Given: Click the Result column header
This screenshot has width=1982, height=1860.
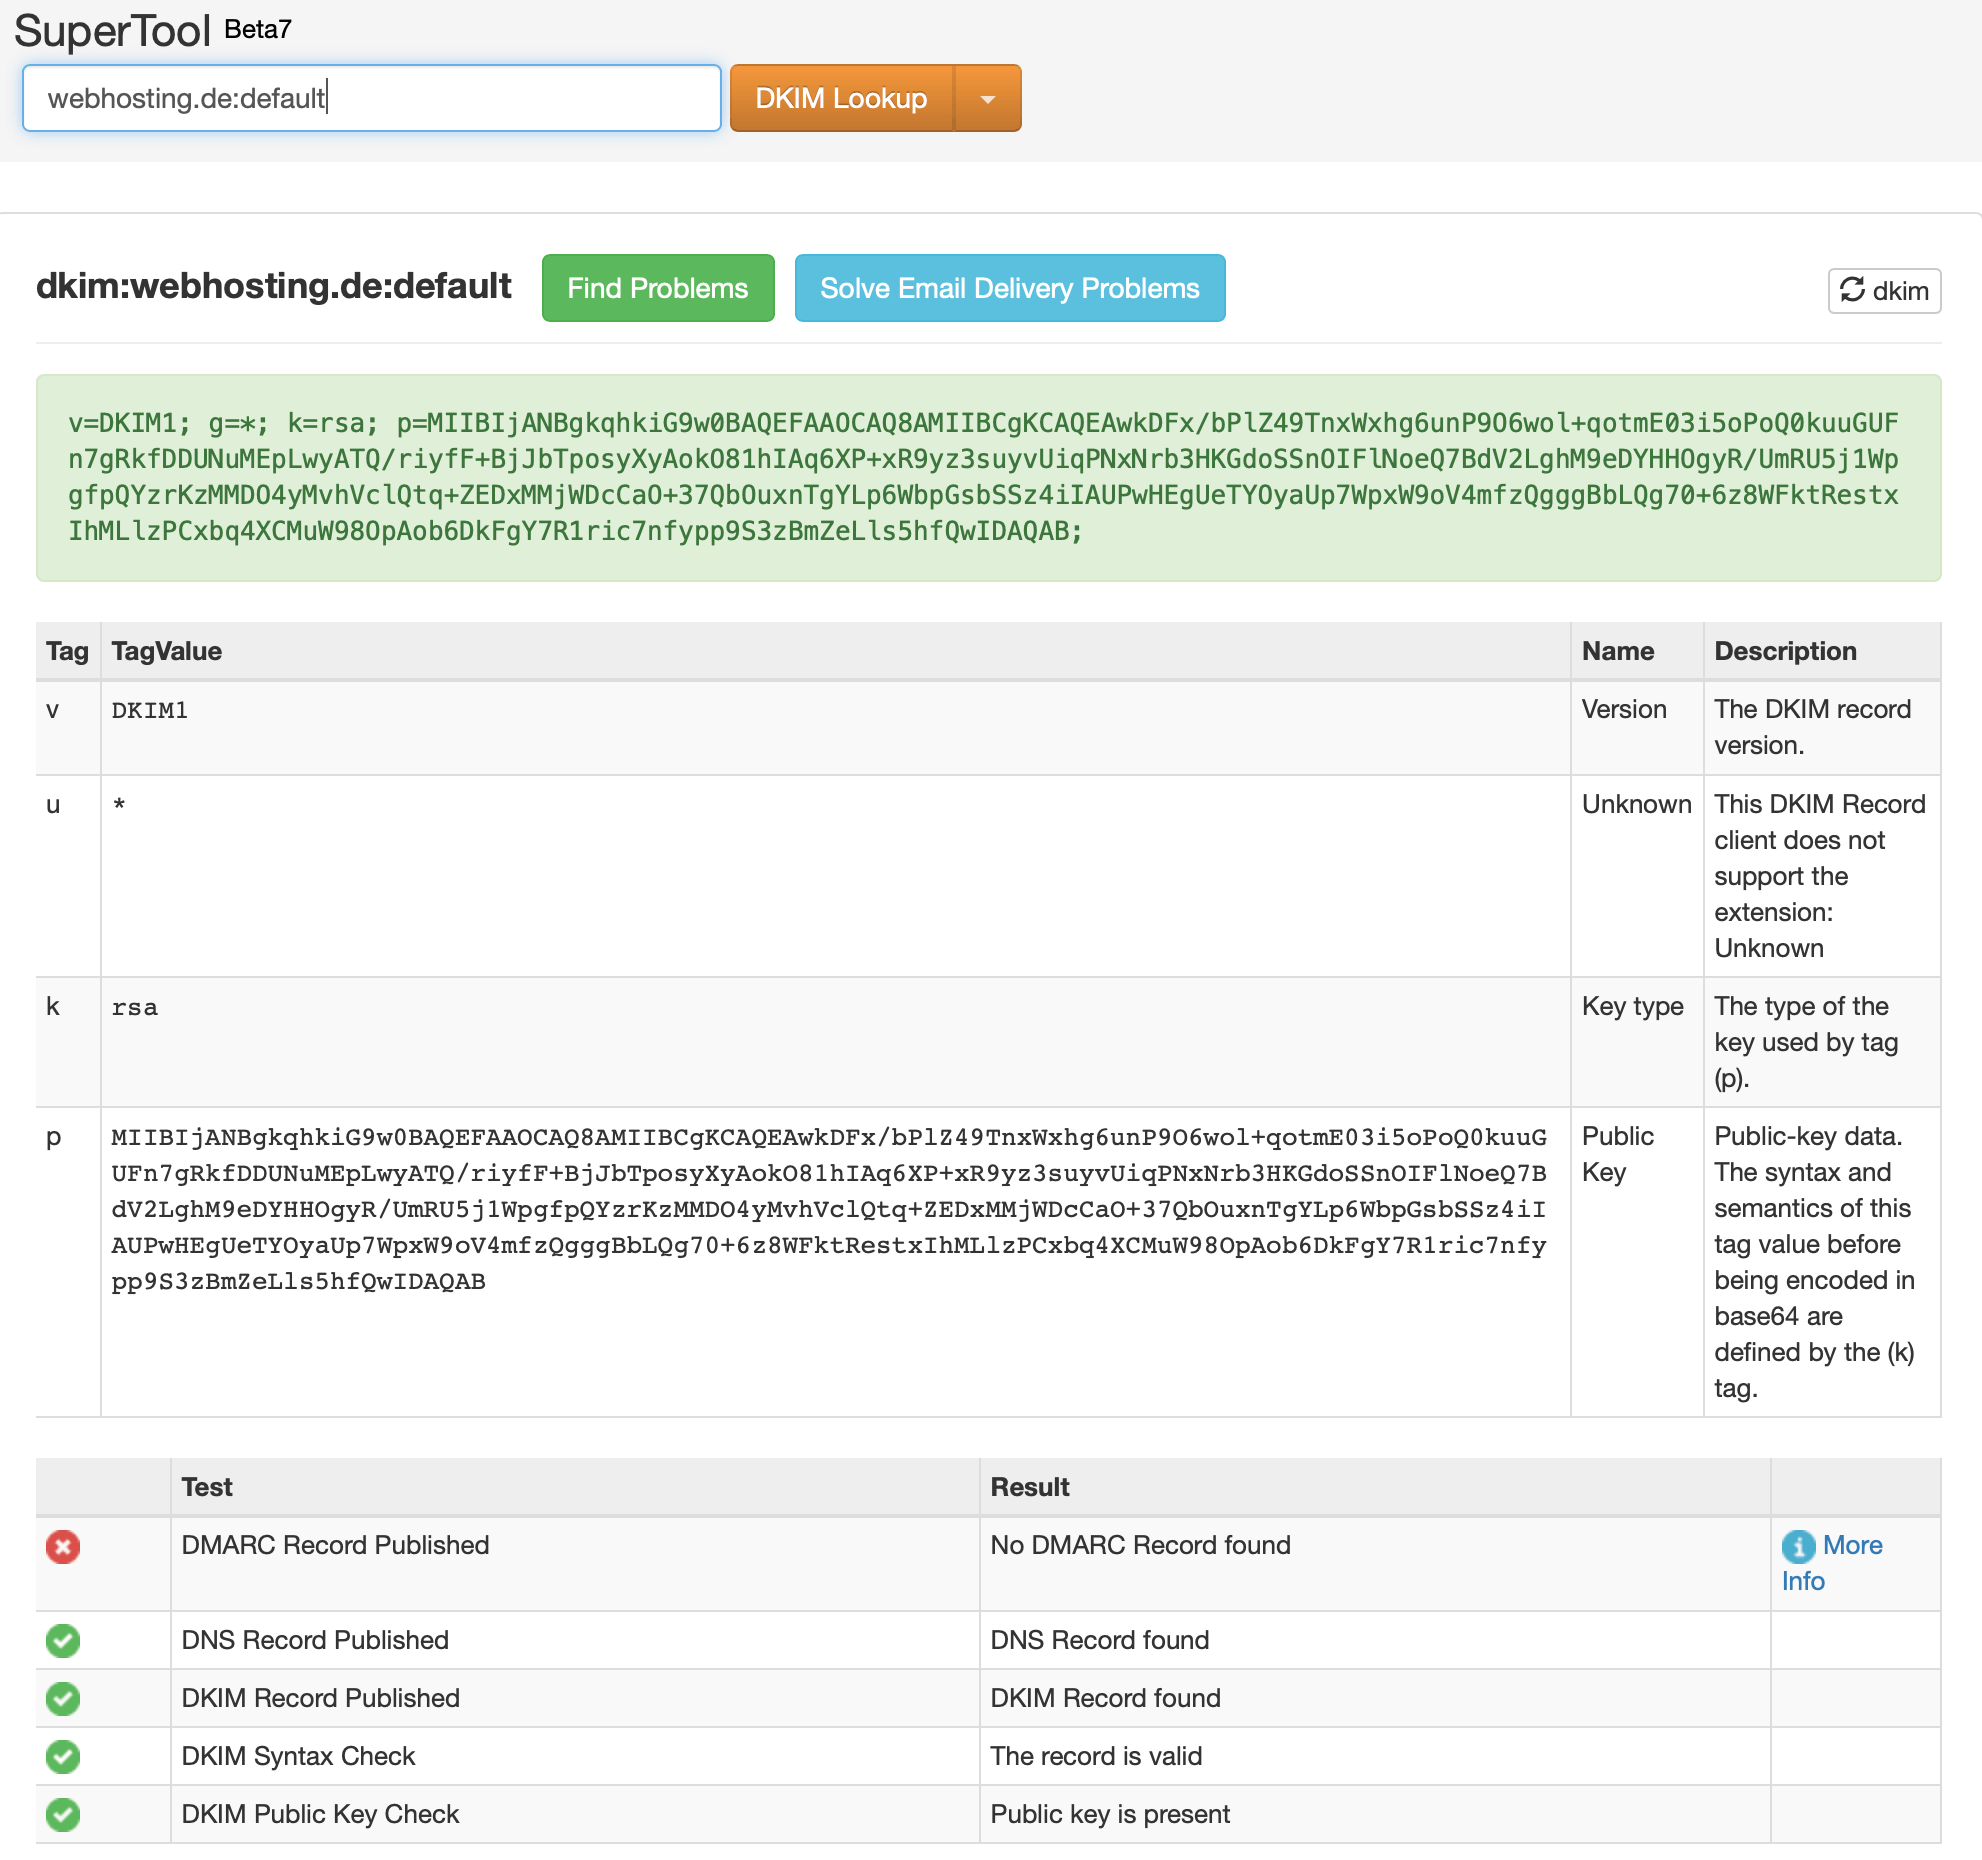Looking at the screenshot, I should 1029,1487.
